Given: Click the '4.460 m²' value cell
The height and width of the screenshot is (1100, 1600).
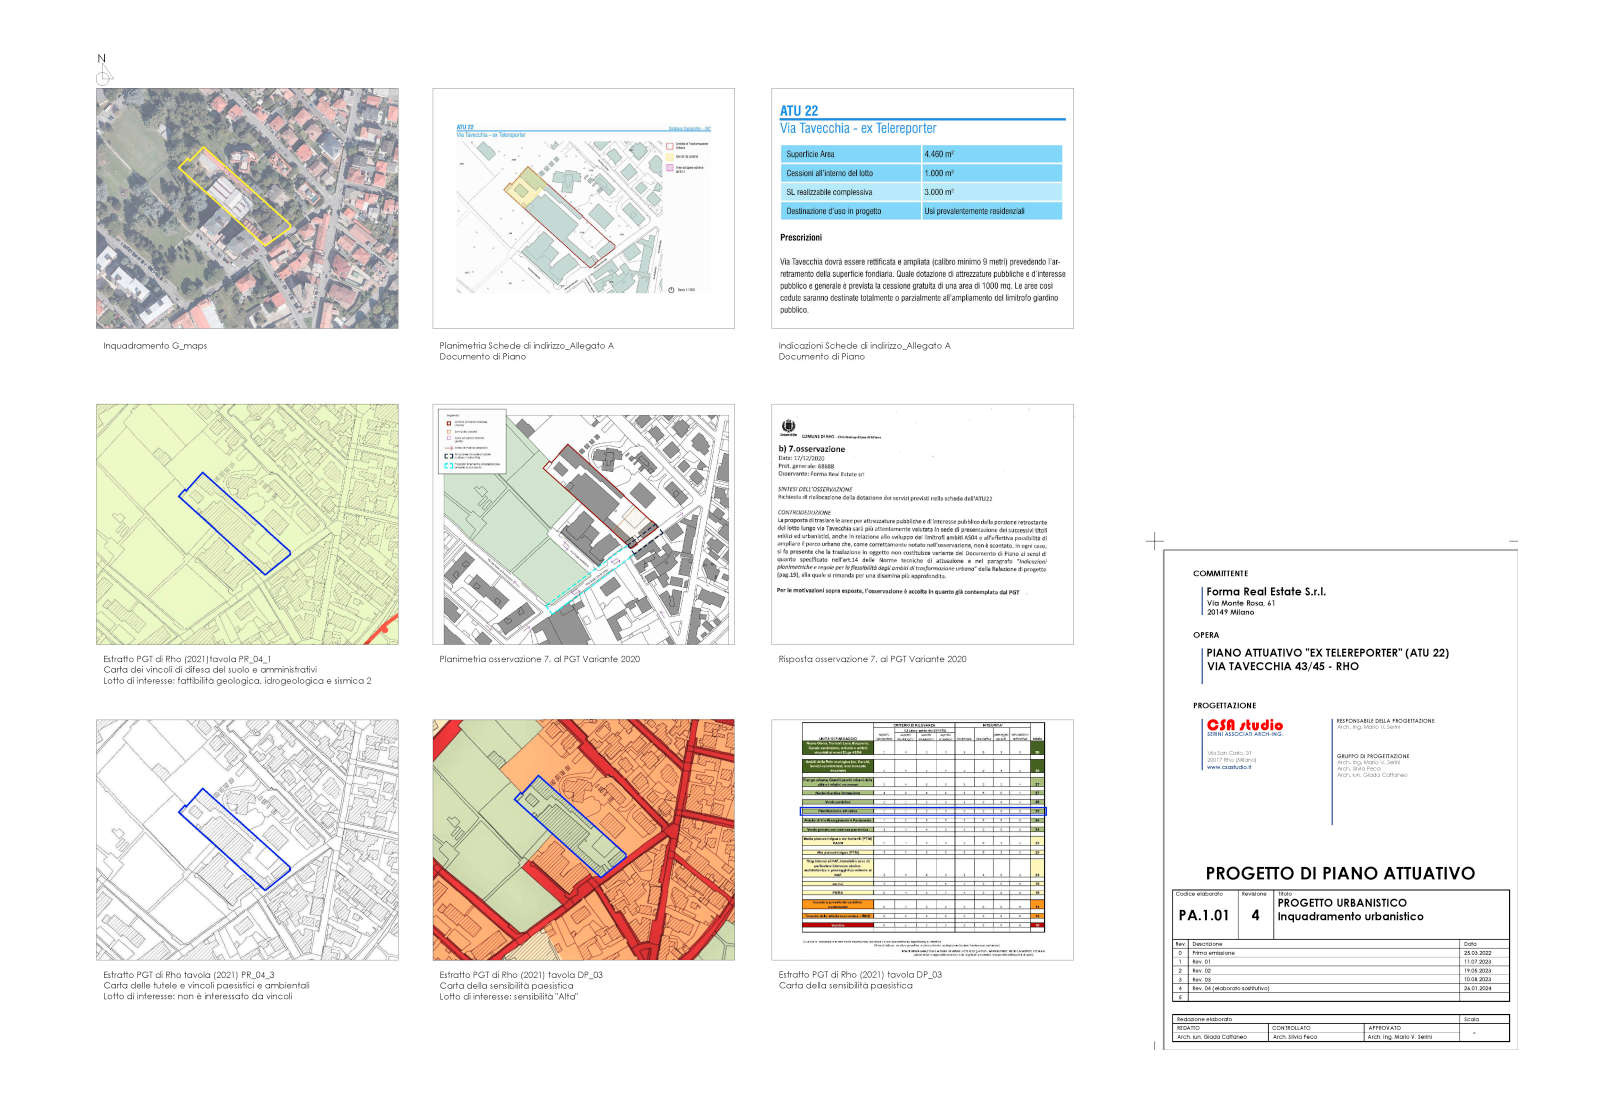Looking at the screenshot, I should pyautogui.click(x=991, y=154).
